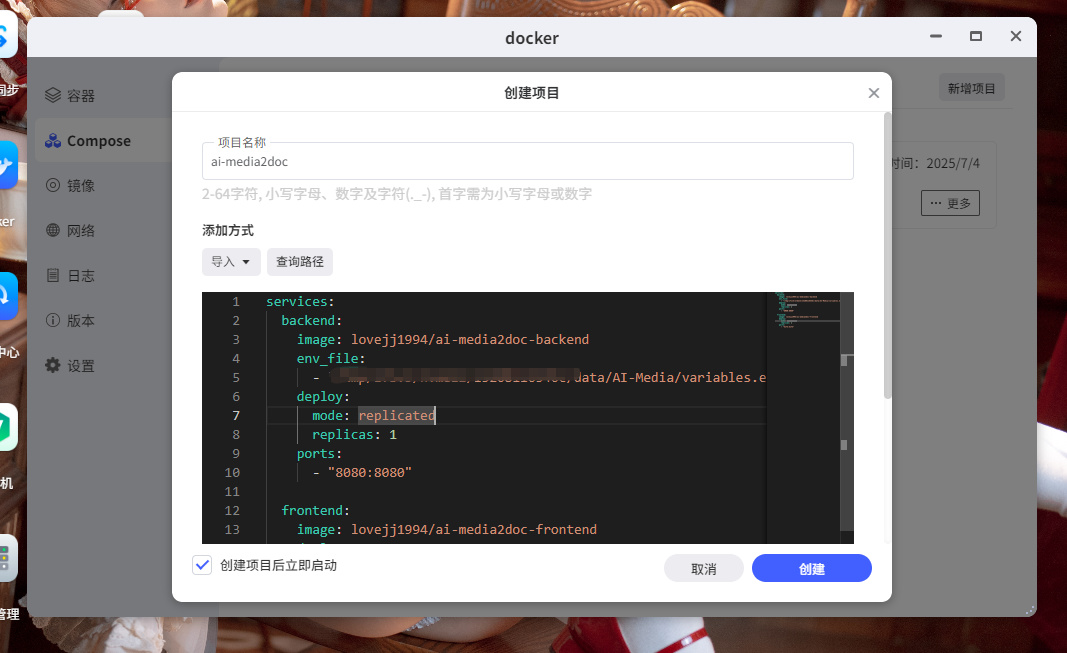Image resolution: width=1067 pixels, height=653 pixels.
Task: Click the 'services:' line in the editor
Action: pyautogui.click(x=300, y=301)
